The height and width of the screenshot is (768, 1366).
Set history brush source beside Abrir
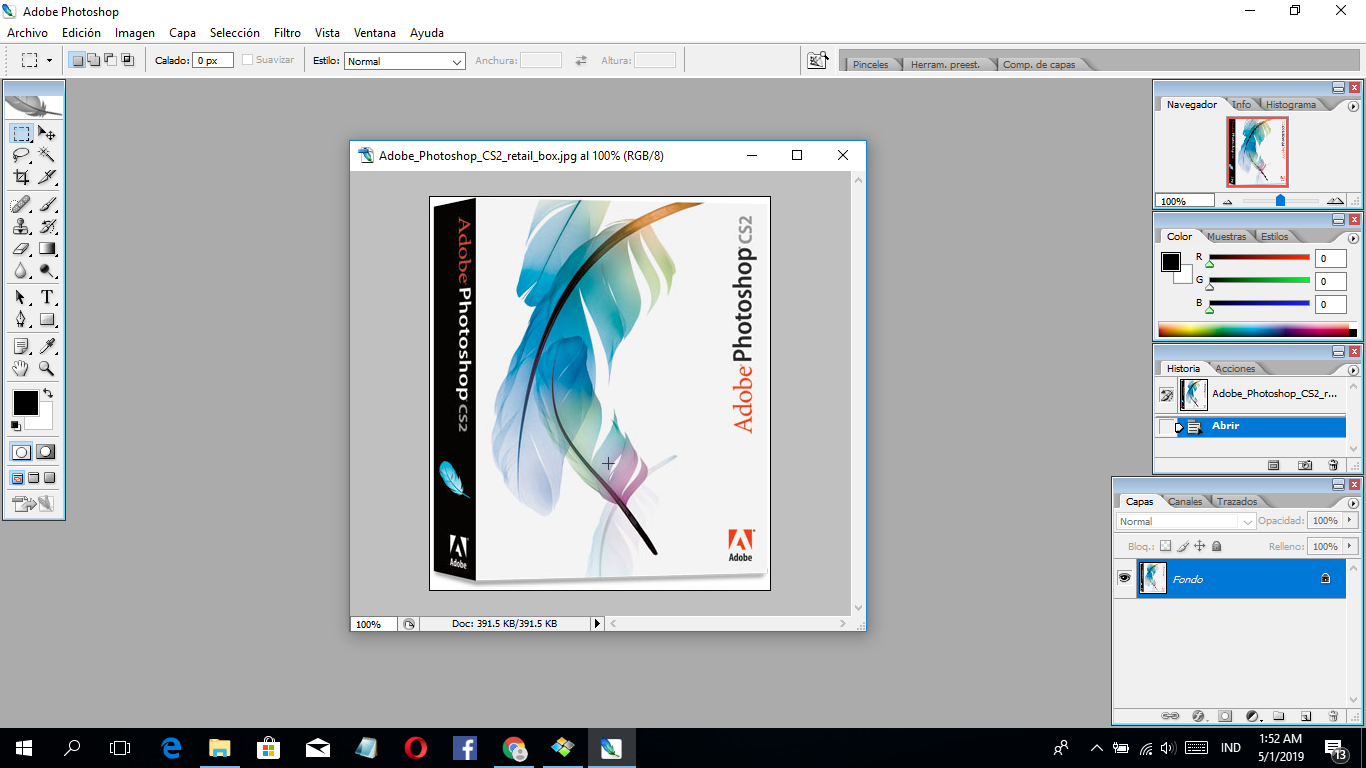click(1166, 427)
